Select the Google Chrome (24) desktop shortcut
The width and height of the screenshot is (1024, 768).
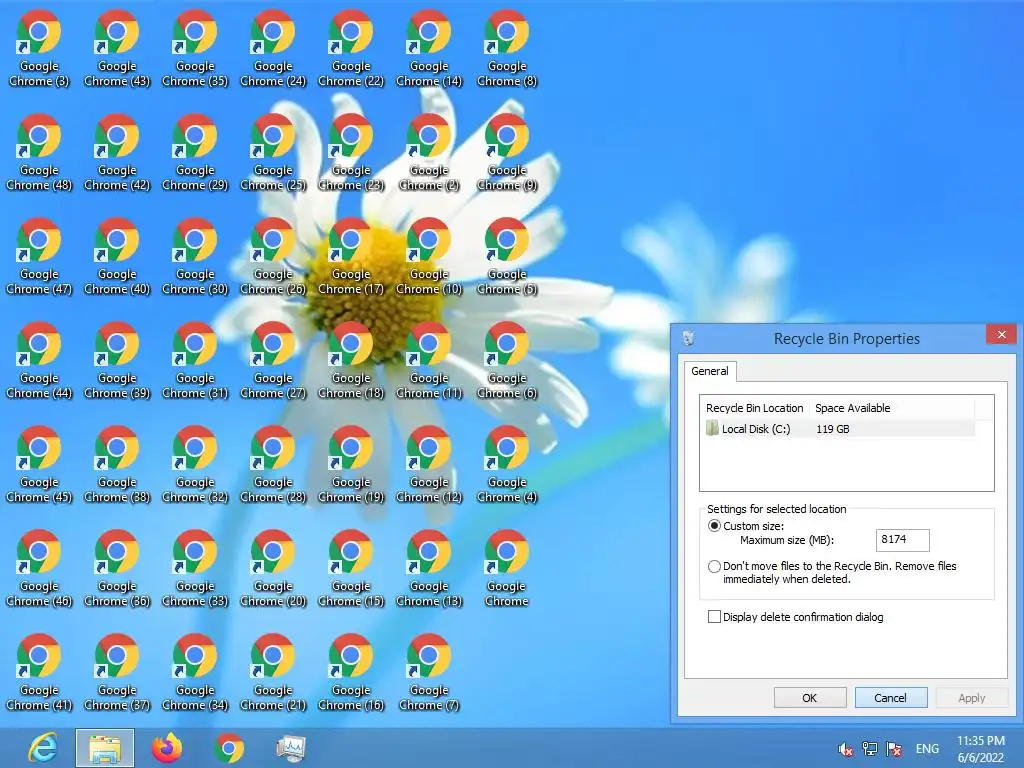[273, 49]
